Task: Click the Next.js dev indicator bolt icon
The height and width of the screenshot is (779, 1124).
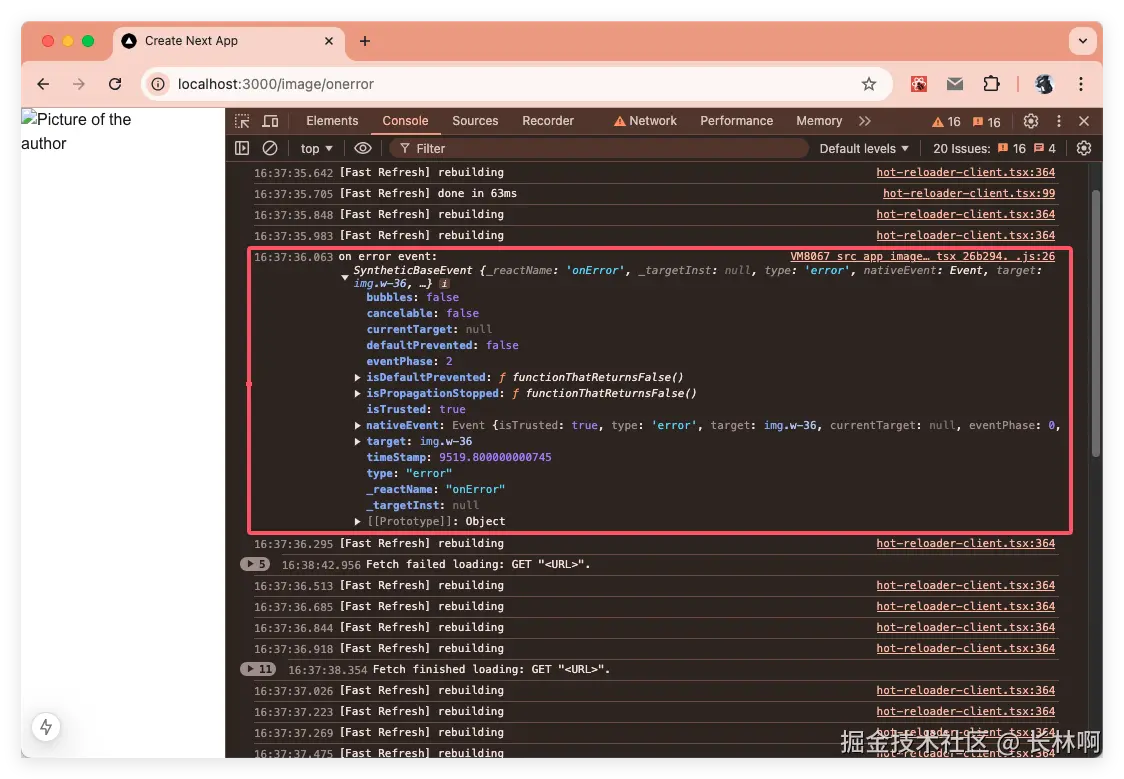Action: pos(46,727)
